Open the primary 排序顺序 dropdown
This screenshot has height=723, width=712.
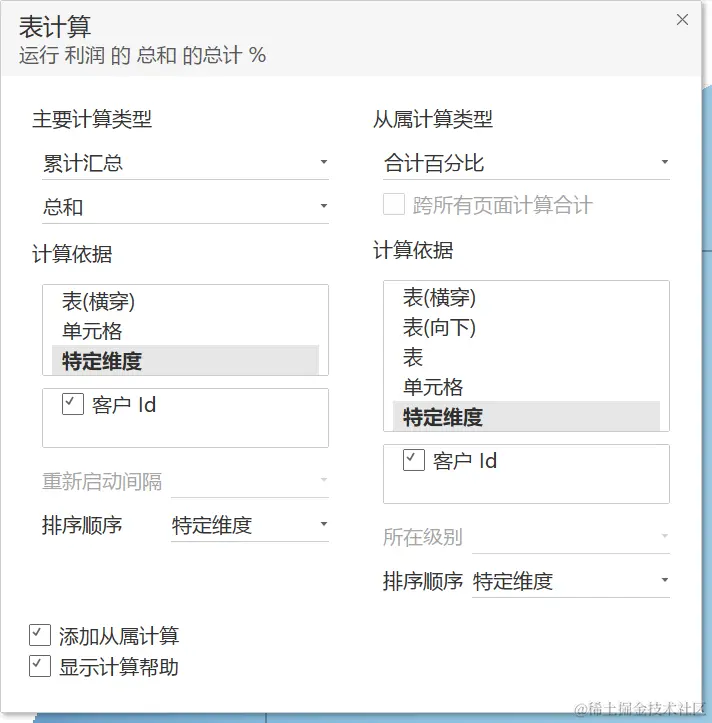point(249,525)
